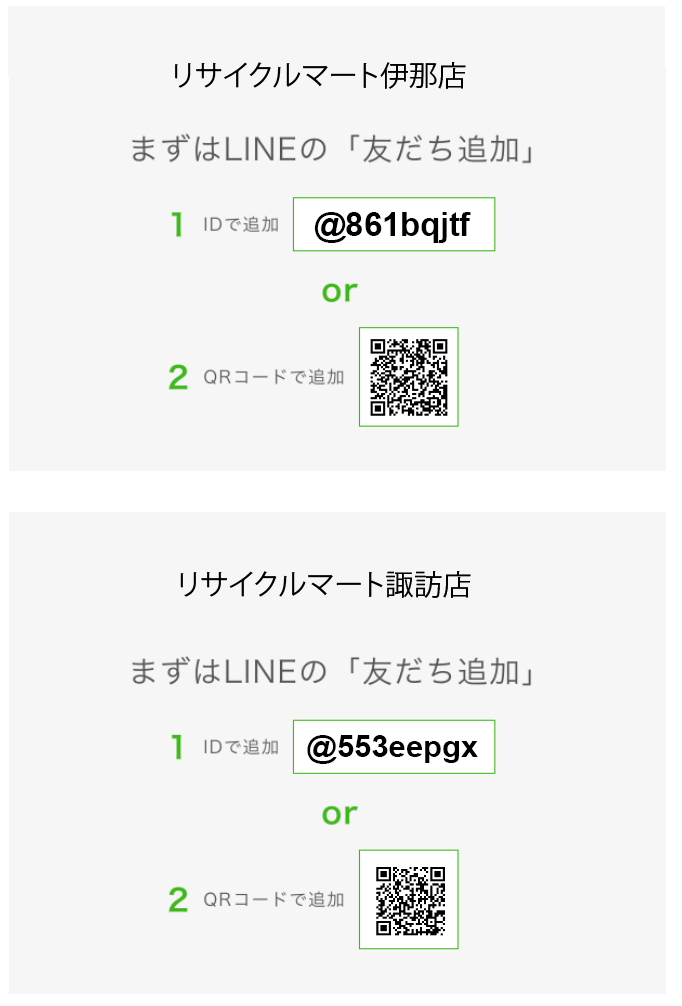Click the green number 1 in Ina section
This screenshot has width=682, height=1006.
[178, 225]
